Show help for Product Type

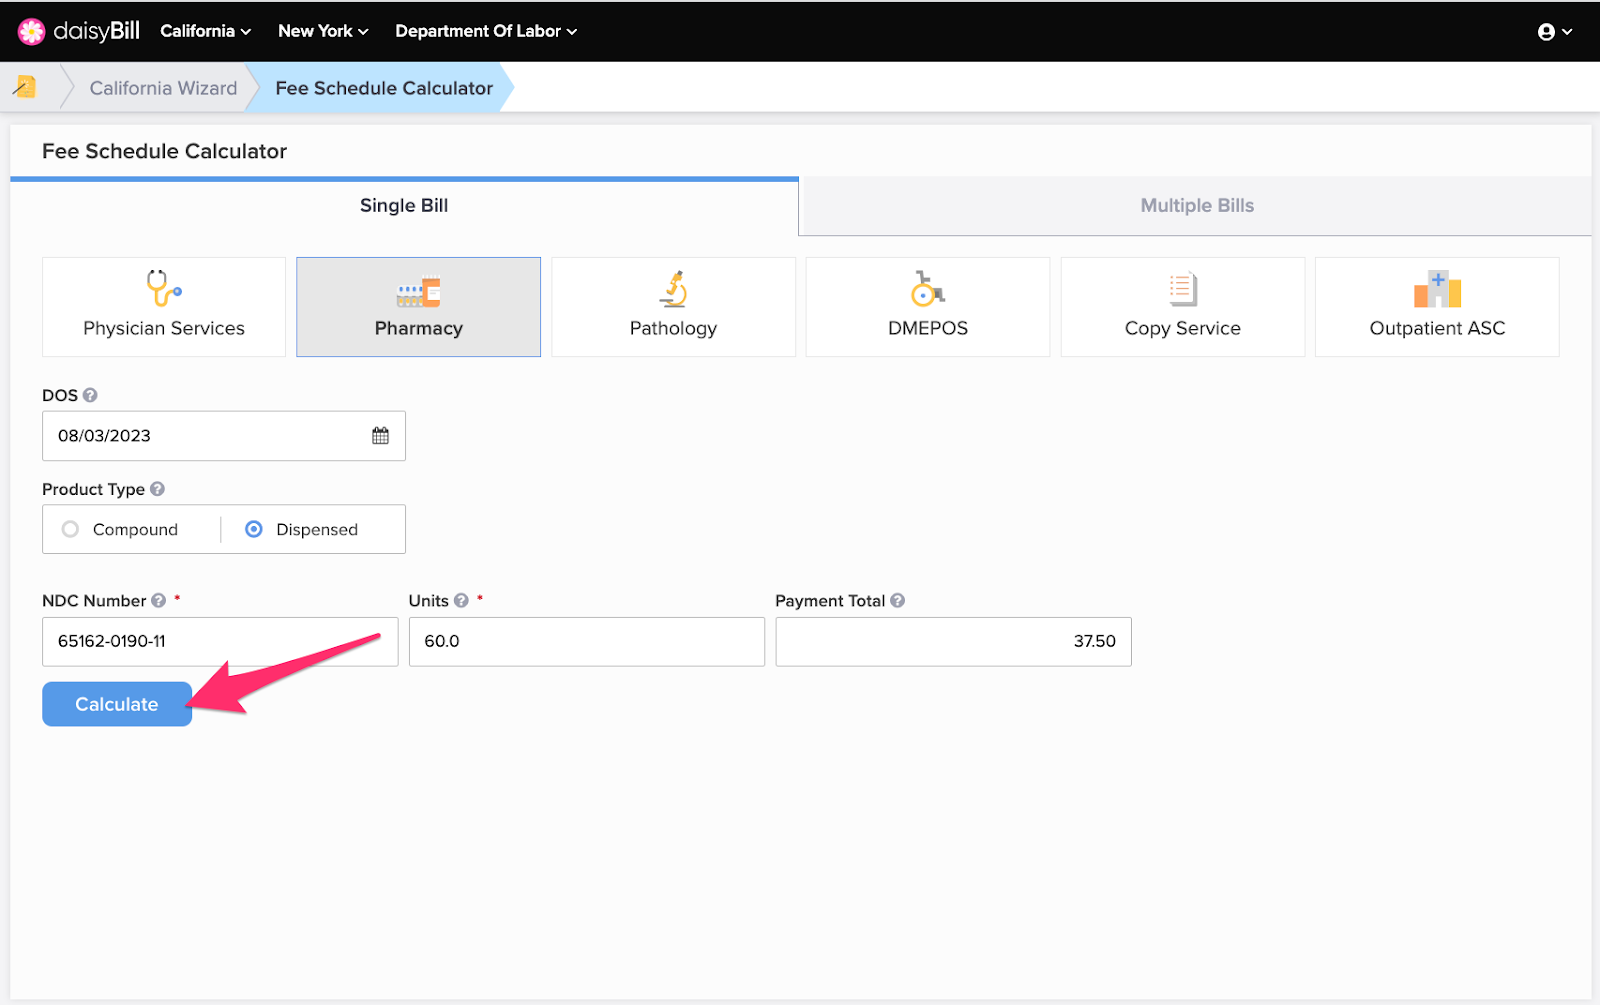(157, 489)
